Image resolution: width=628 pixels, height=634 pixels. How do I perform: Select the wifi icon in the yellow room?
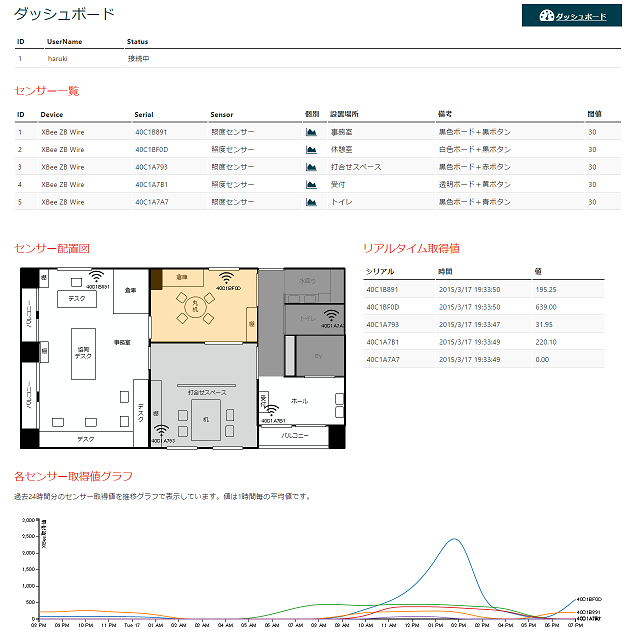(227, 277)
